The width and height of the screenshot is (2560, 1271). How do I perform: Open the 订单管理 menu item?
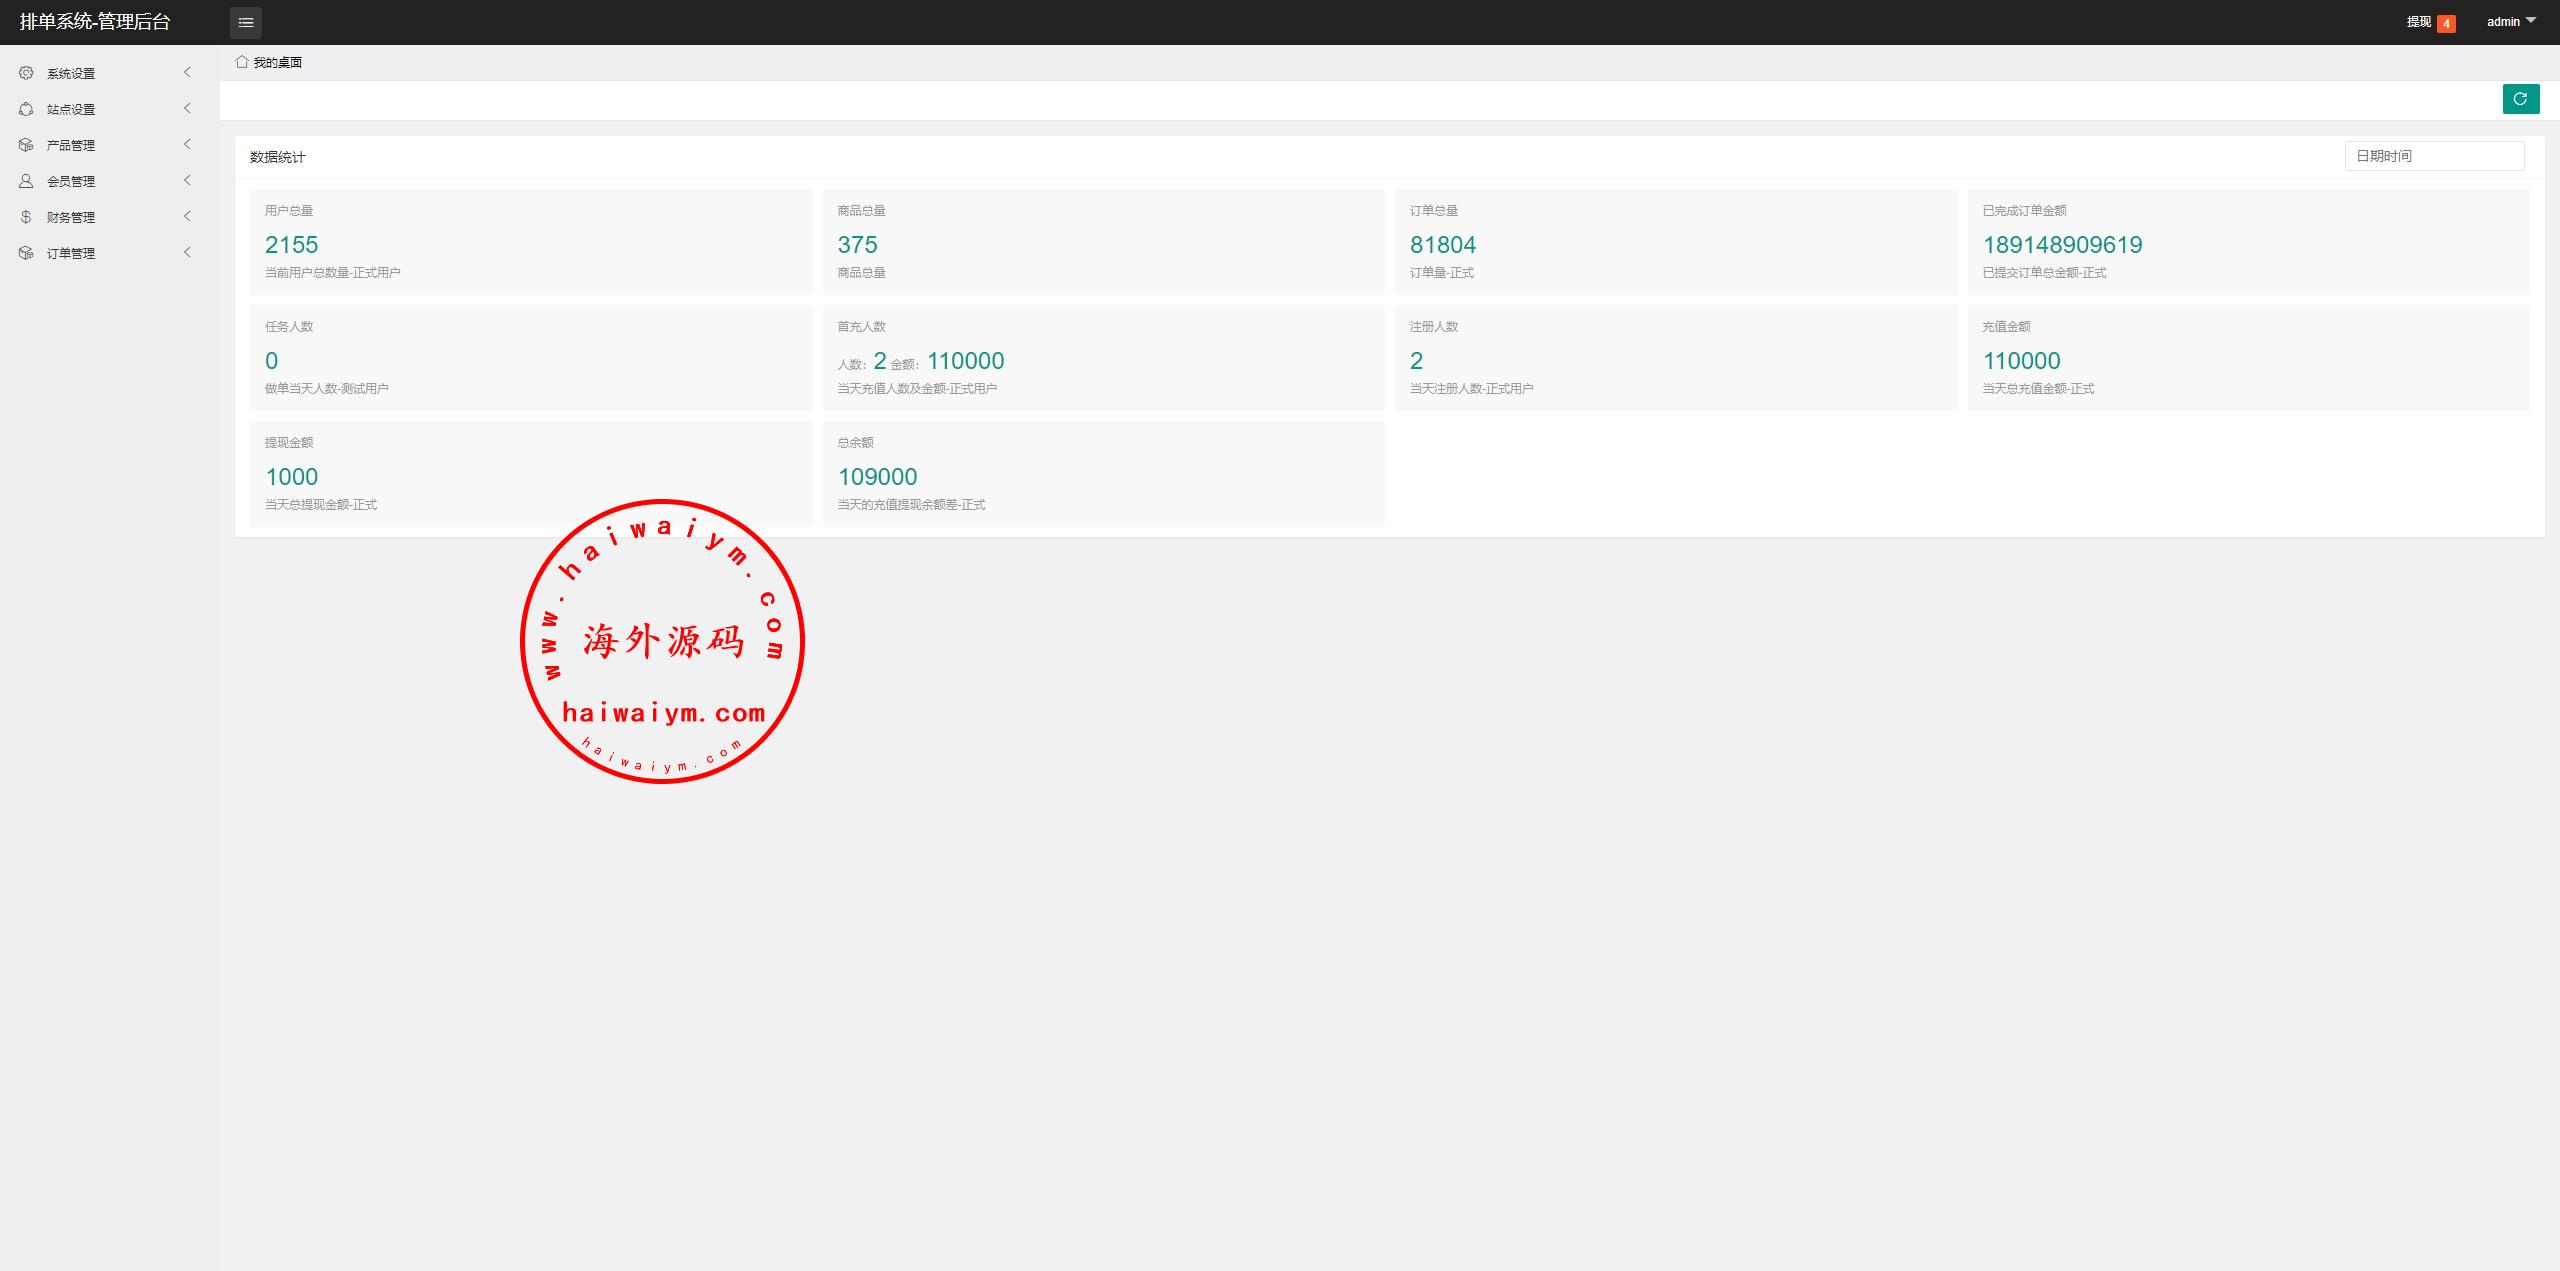[71, 253]
